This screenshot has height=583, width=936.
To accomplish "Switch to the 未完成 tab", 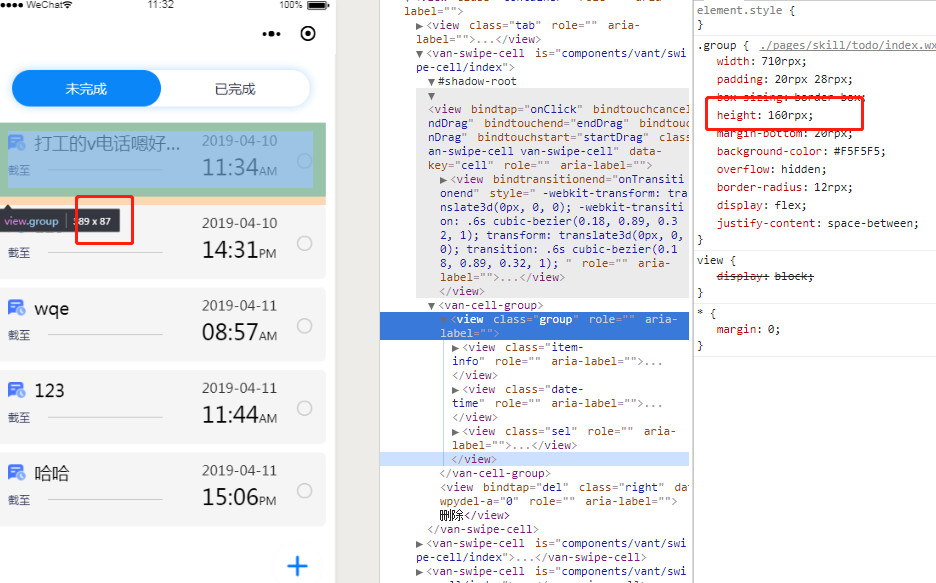I will click(86, 89).
